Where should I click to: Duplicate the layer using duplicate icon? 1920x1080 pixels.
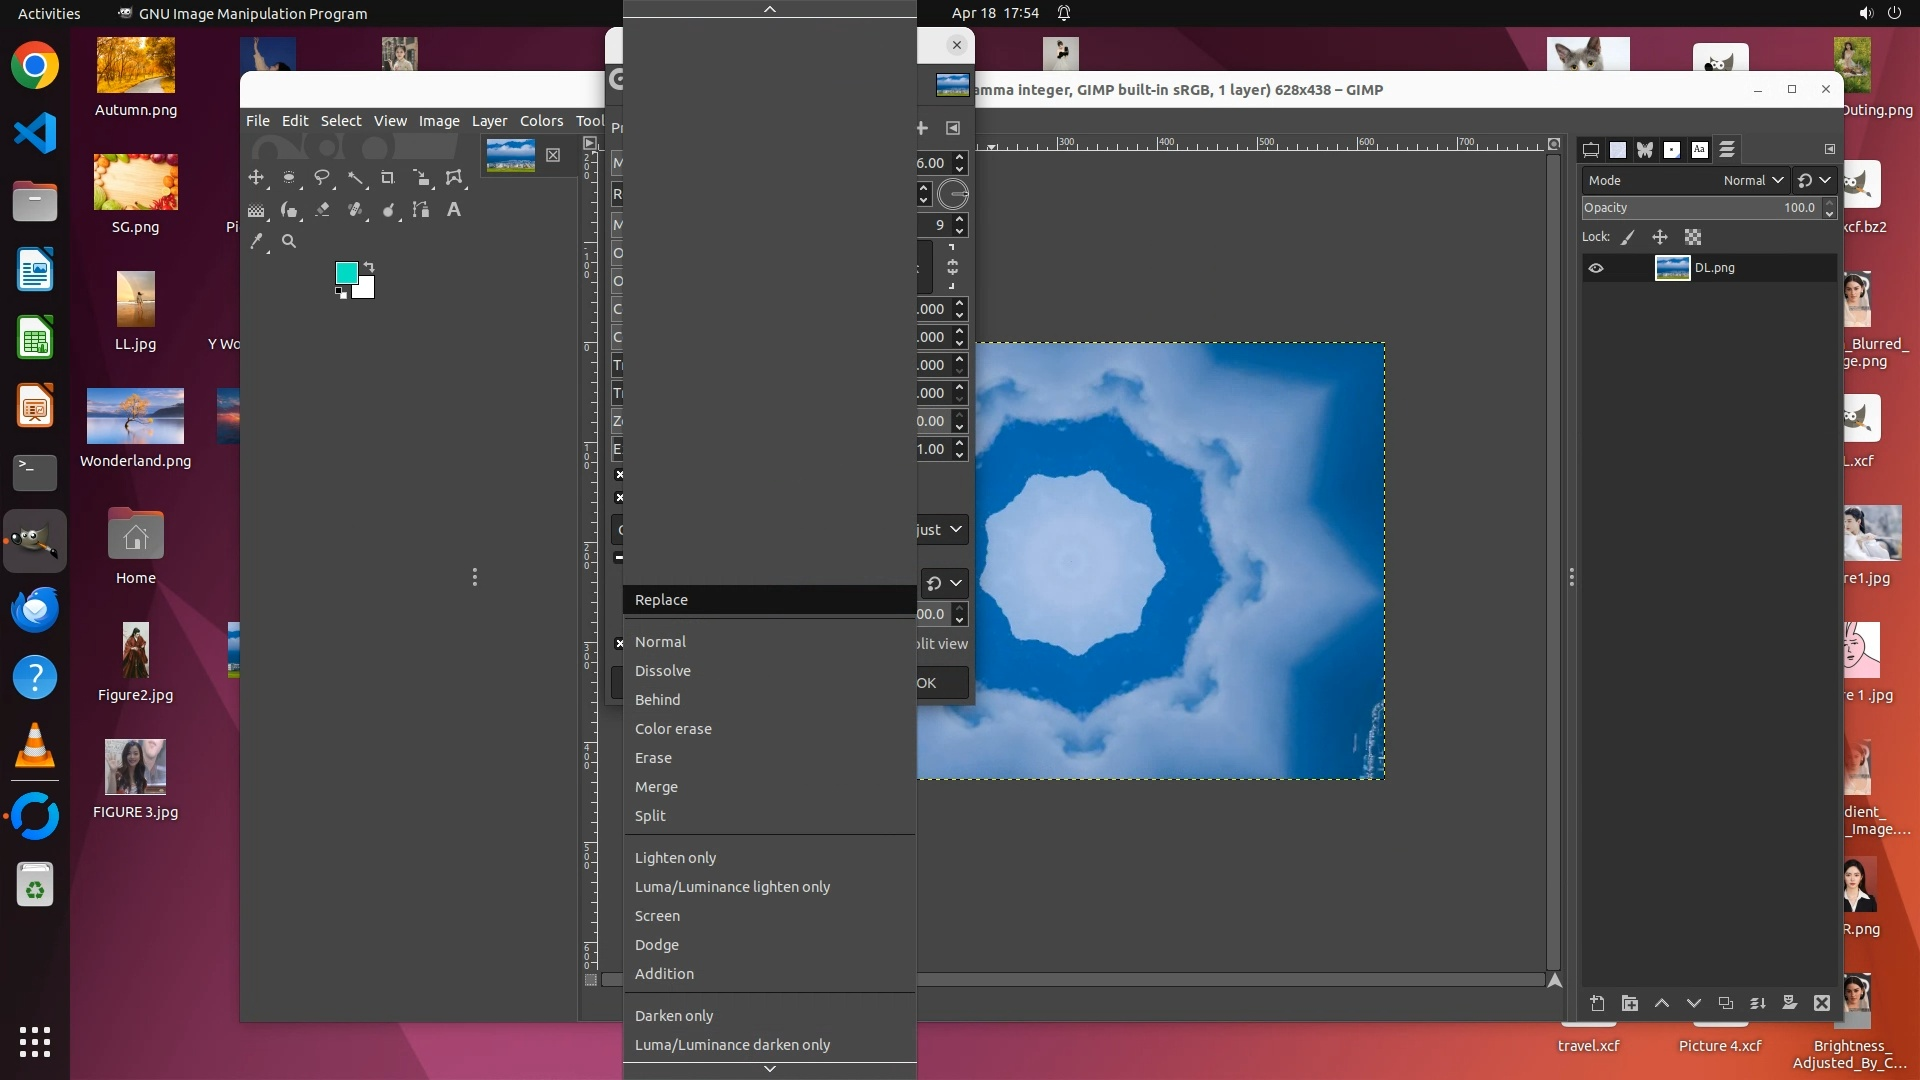pyautogui.click(x=1725, y=1003)
